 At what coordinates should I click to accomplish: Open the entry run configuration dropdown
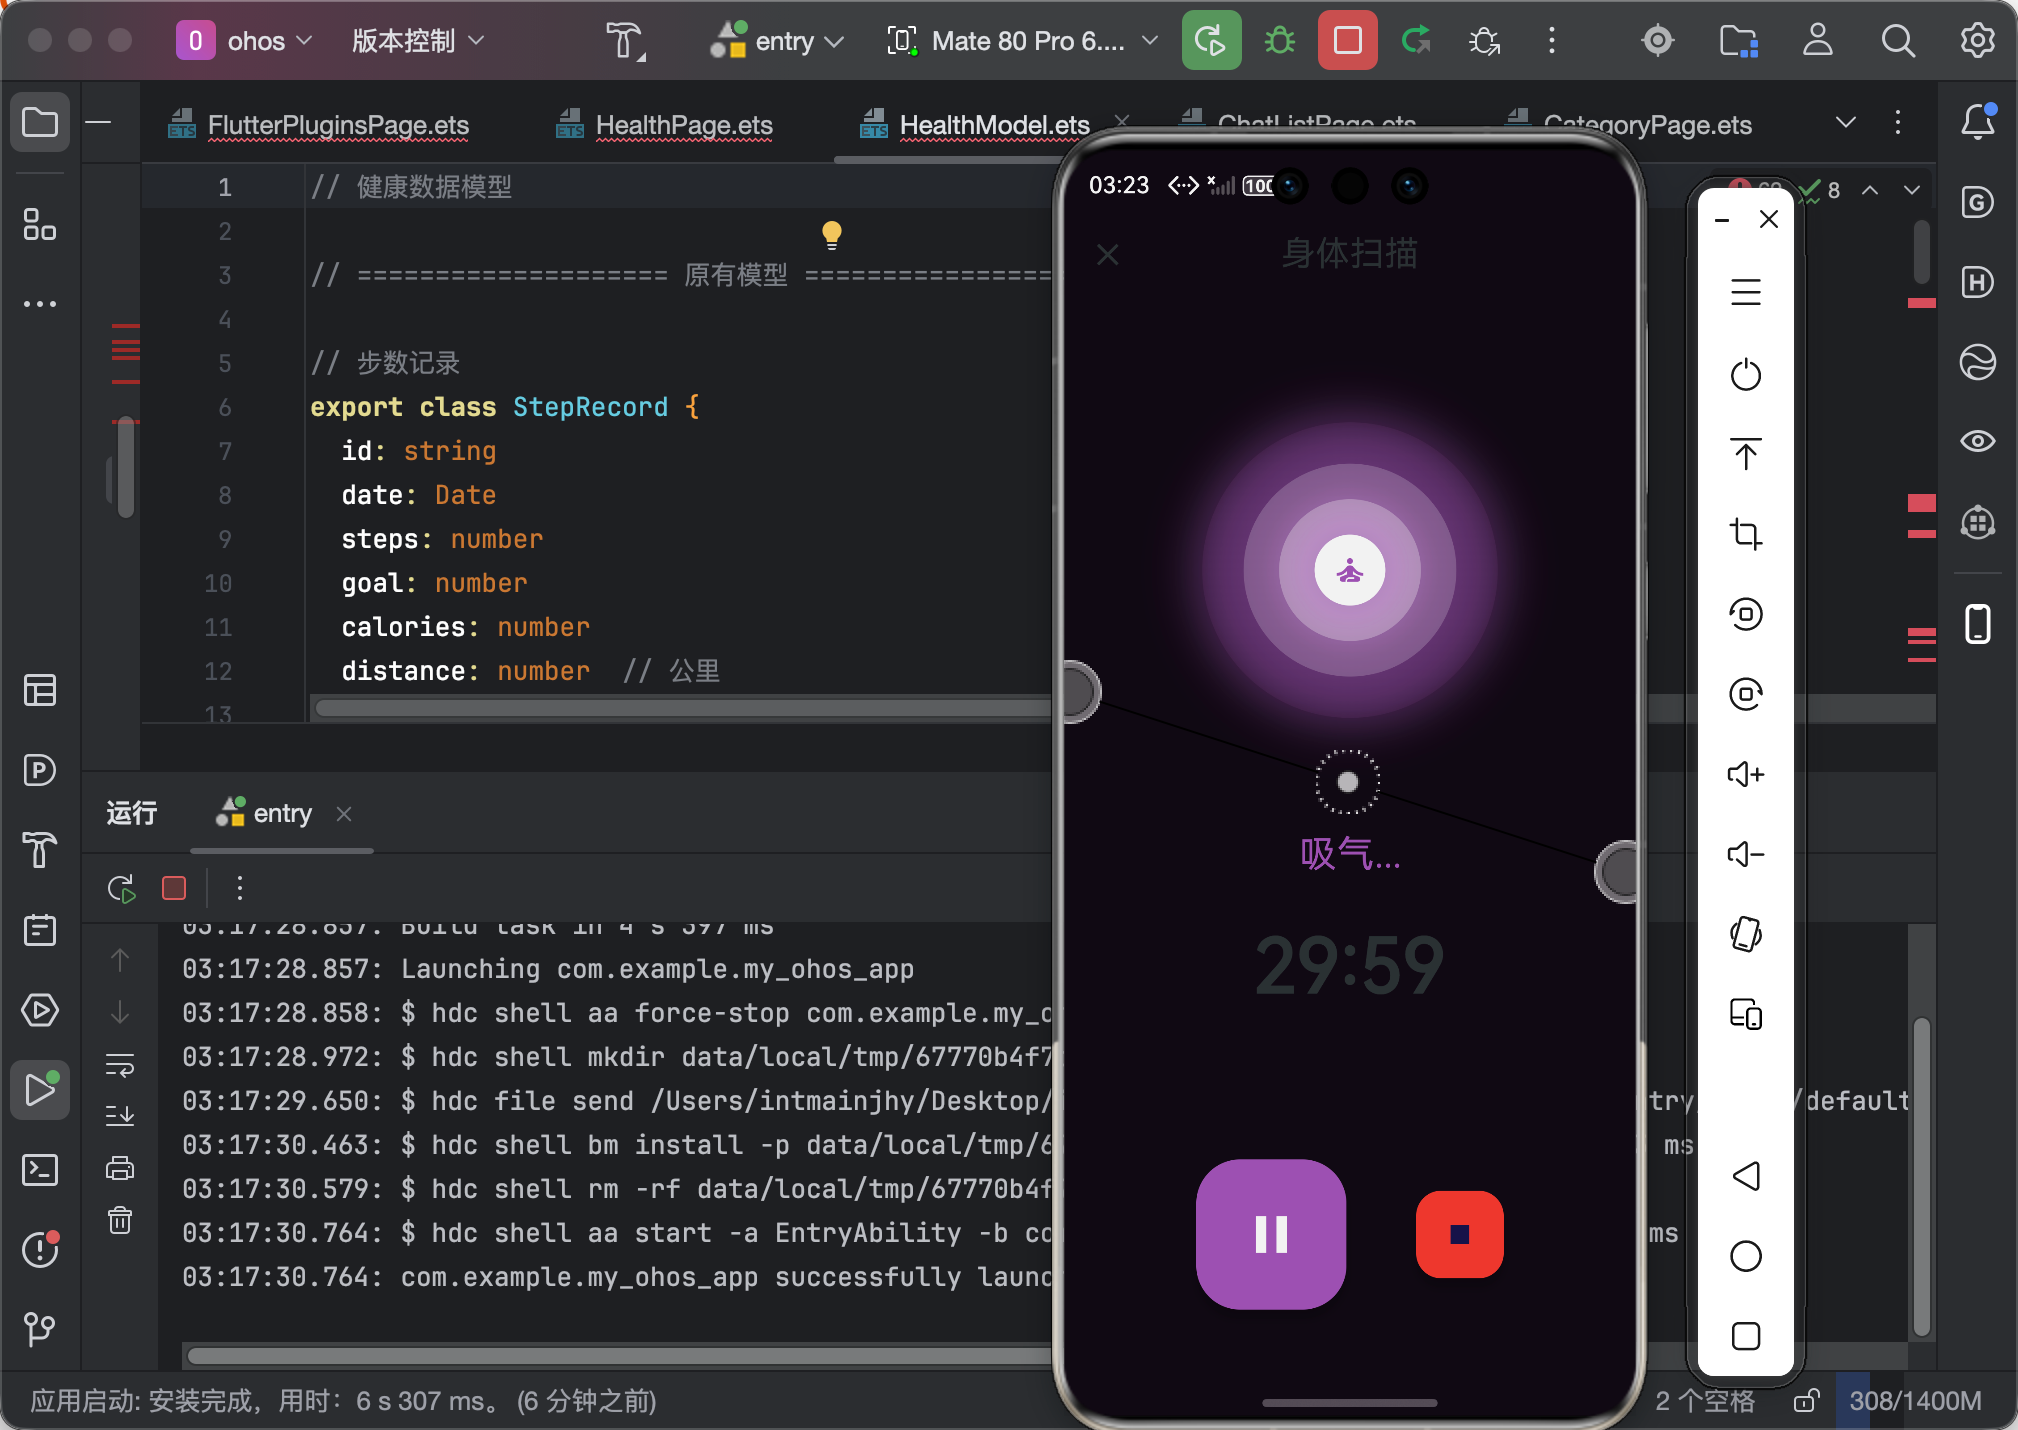pyautogui.click(x=778, y=41)
